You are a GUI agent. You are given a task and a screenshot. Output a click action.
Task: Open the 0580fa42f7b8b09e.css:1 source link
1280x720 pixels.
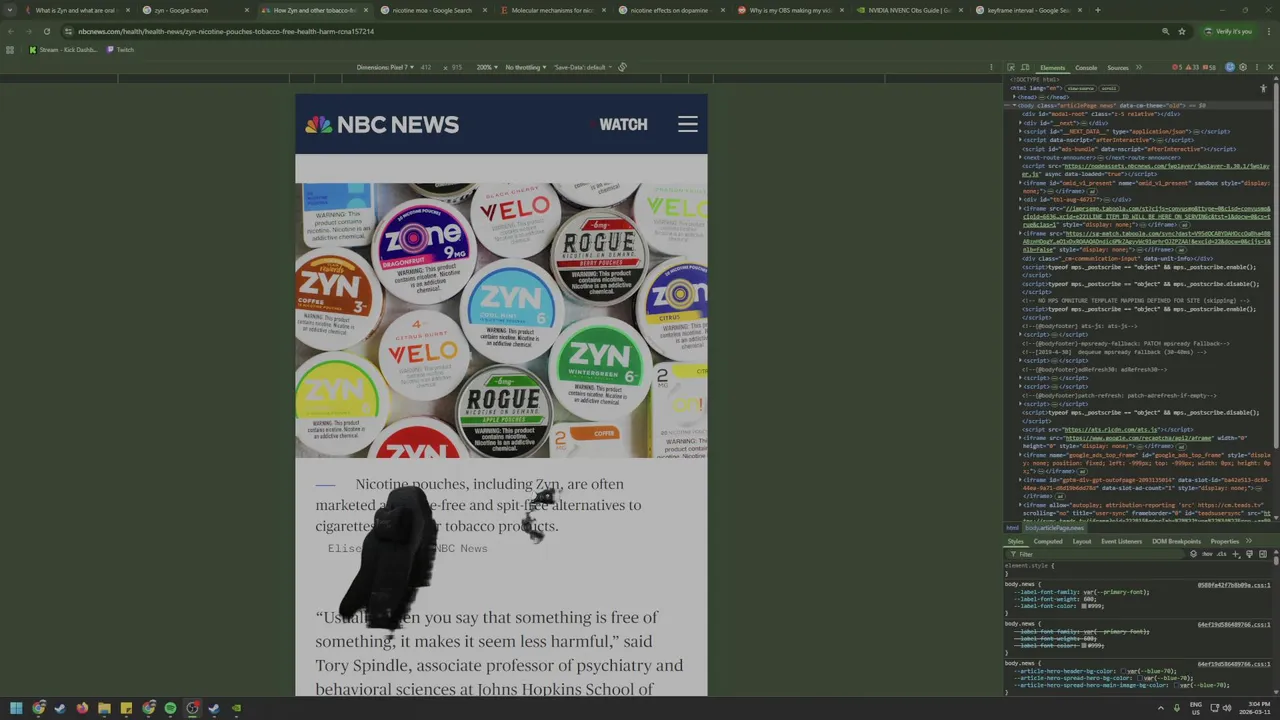tap(1234, 585)
